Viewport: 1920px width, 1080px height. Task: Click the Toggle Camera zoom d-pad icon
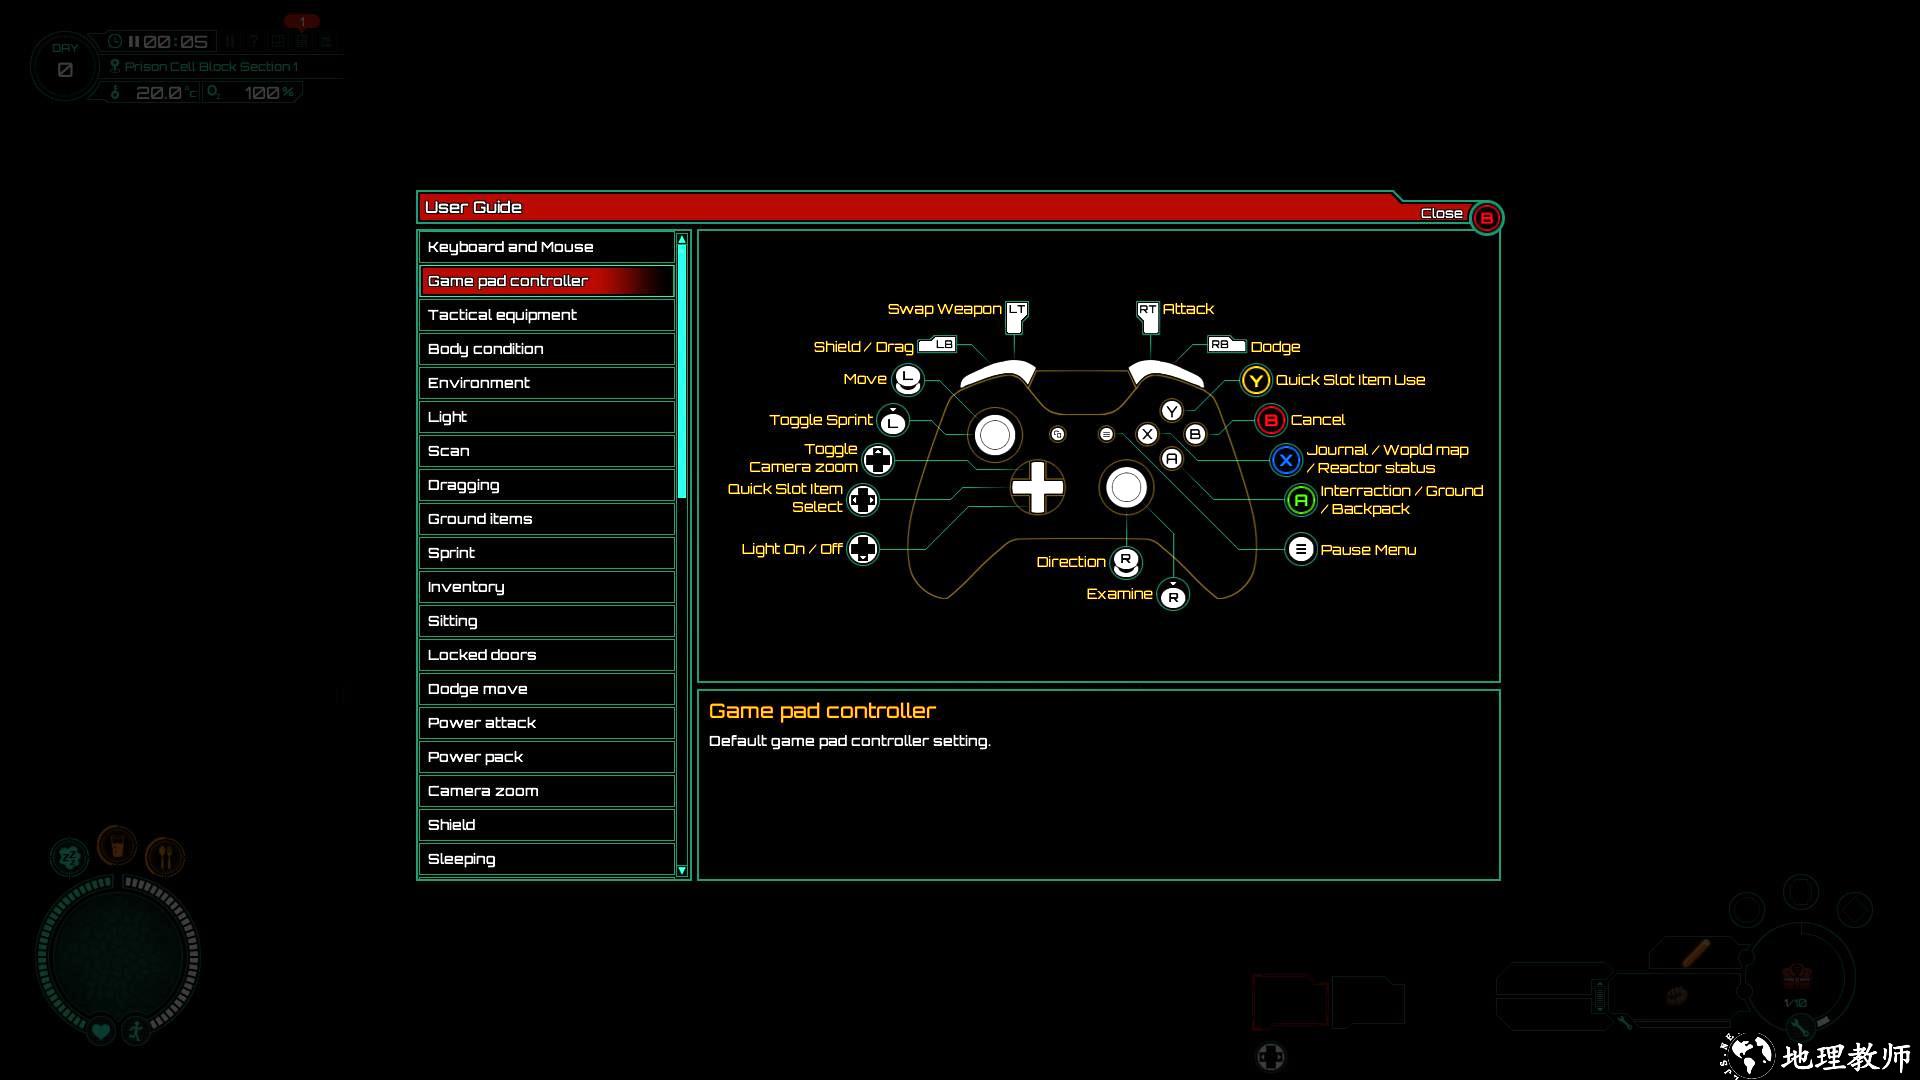click(x=877, y=459)
